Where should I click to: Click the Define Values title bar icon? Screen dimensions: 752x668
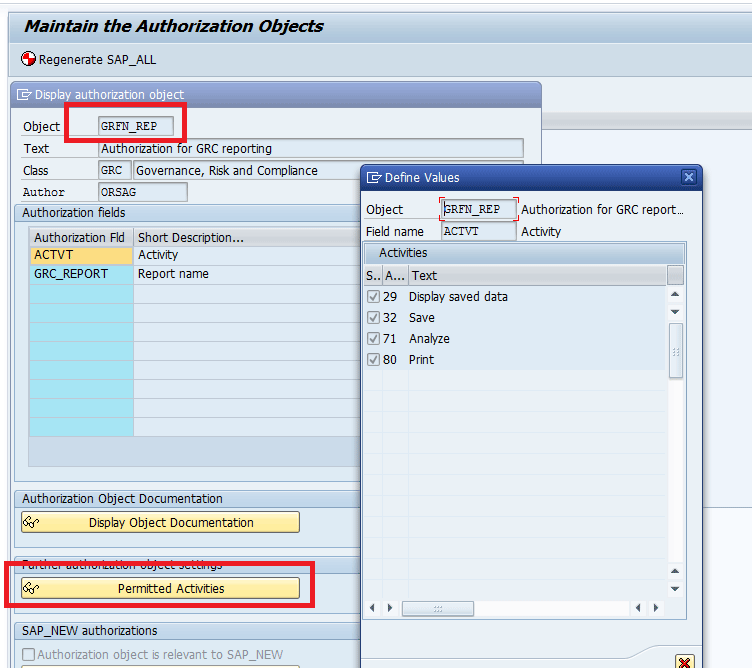pyautogui.click(x=374, y=177)
